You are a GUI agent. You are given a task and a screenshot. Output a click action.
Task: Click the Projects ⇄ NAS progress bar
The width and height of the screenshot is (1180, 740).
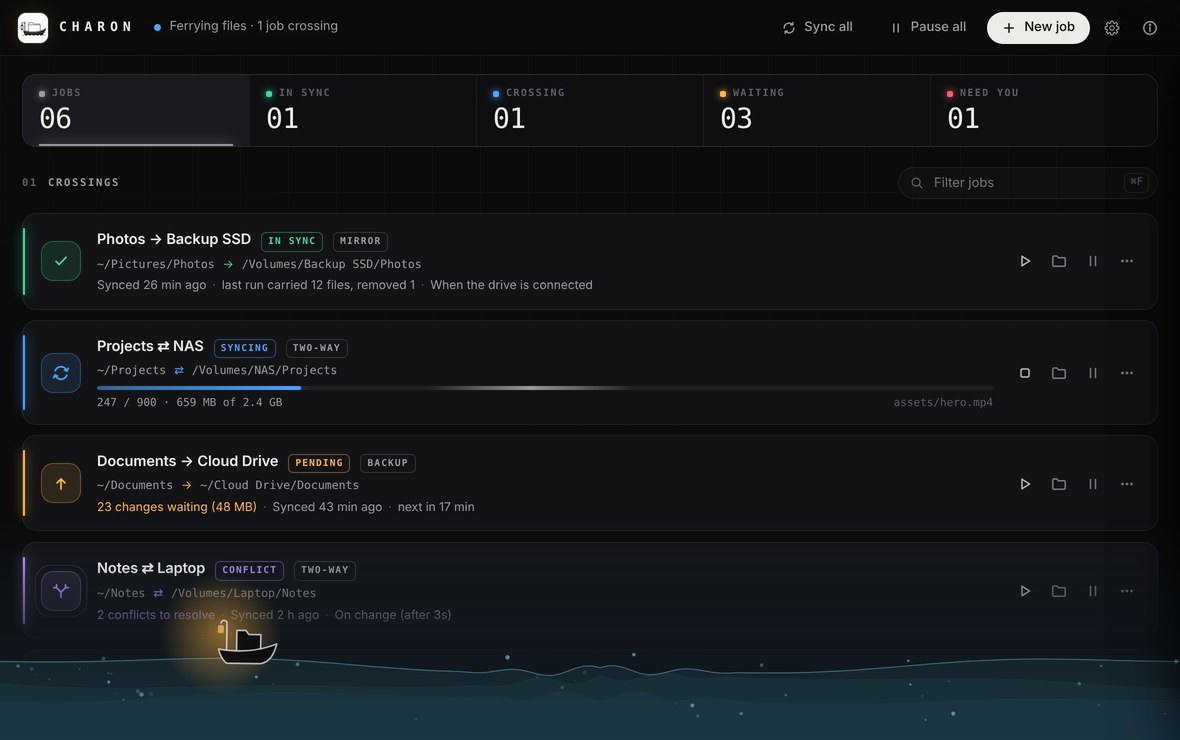click(545, 388)
